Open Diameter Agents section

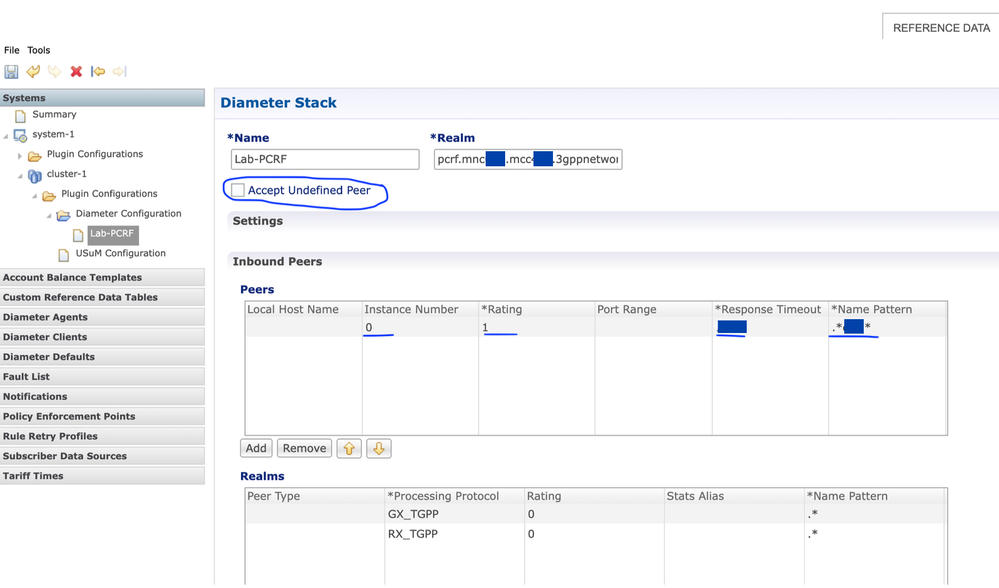click(103, 317)
